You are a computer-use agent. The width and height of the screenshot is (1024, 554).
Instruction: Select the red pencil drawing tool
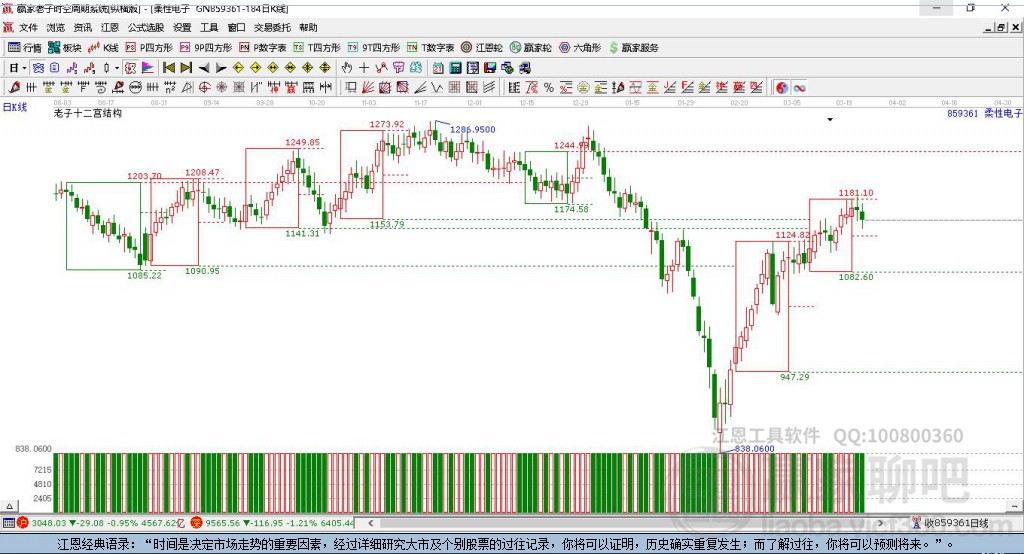click(14, 88)
